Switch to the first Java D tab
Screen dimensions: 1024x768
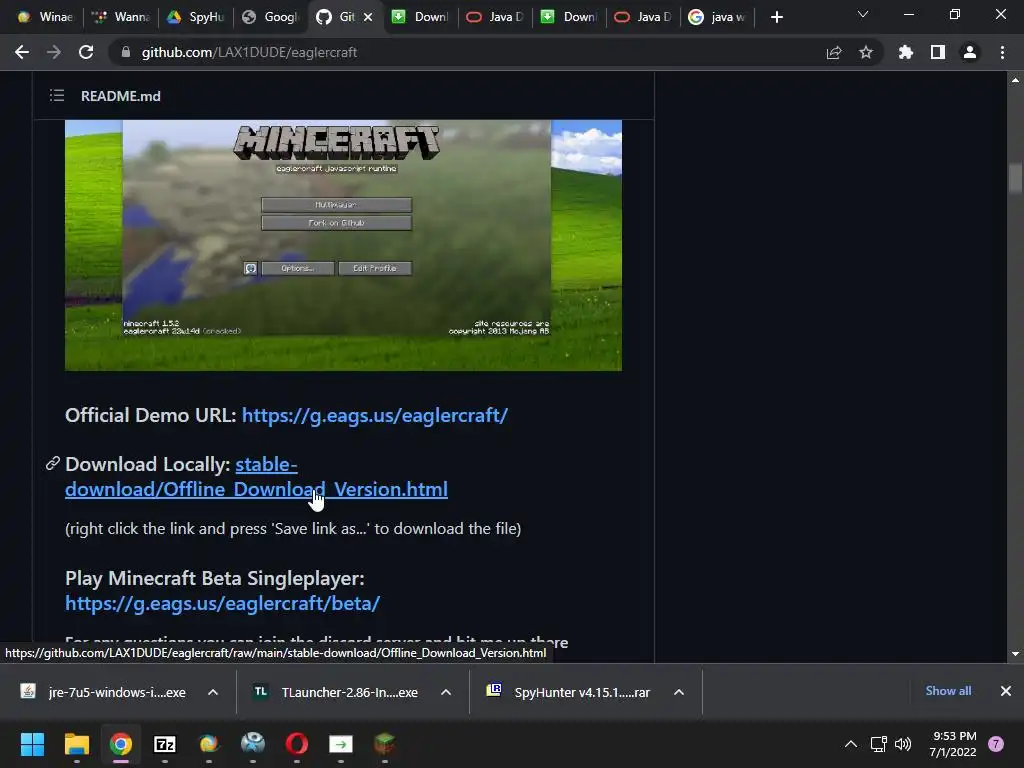(494, 17)
